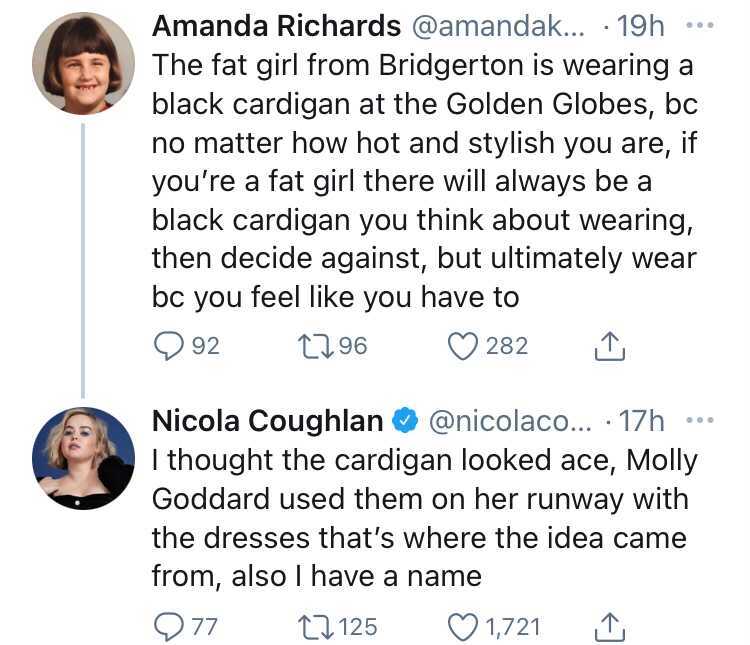Click the 17h timestamp
Image resolution: width=750 pixels, height=645 pixels.
click(644, 421)
